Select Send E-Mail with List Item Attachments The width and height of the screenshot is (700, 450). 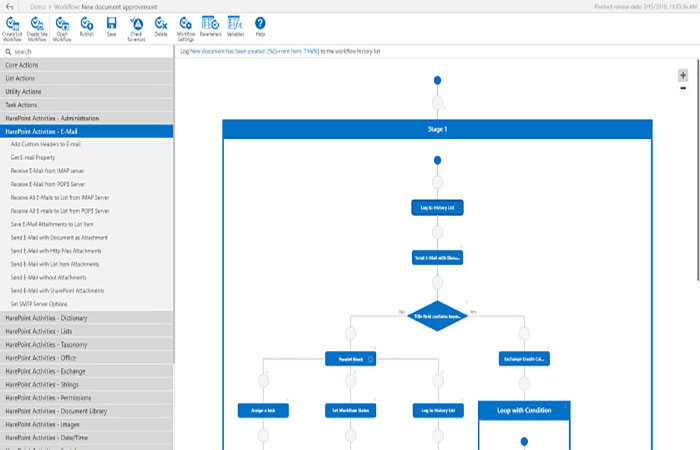coord(55,264)
